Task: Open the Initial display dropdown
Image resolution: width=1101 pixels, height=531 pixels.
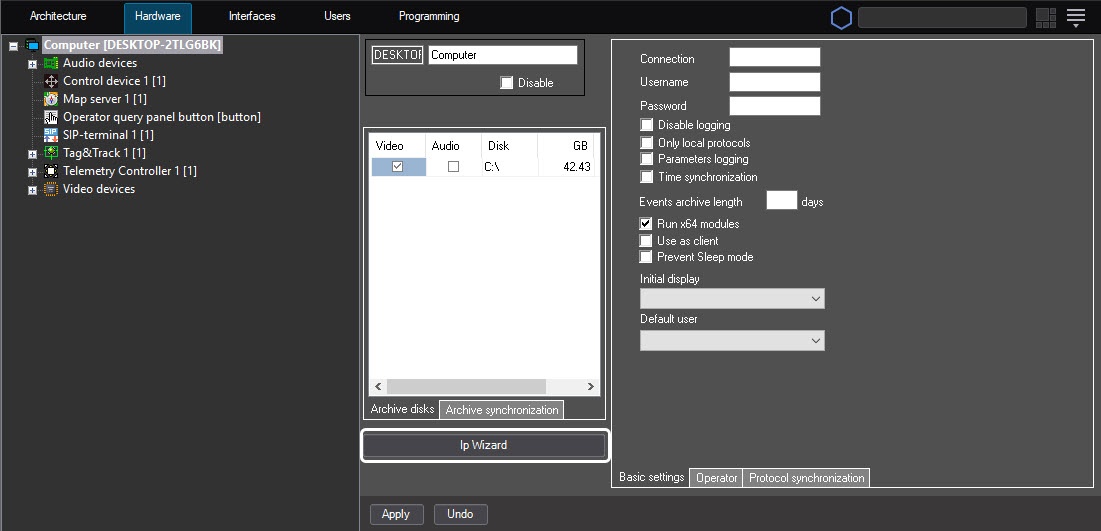Action: tap(732, 299)
